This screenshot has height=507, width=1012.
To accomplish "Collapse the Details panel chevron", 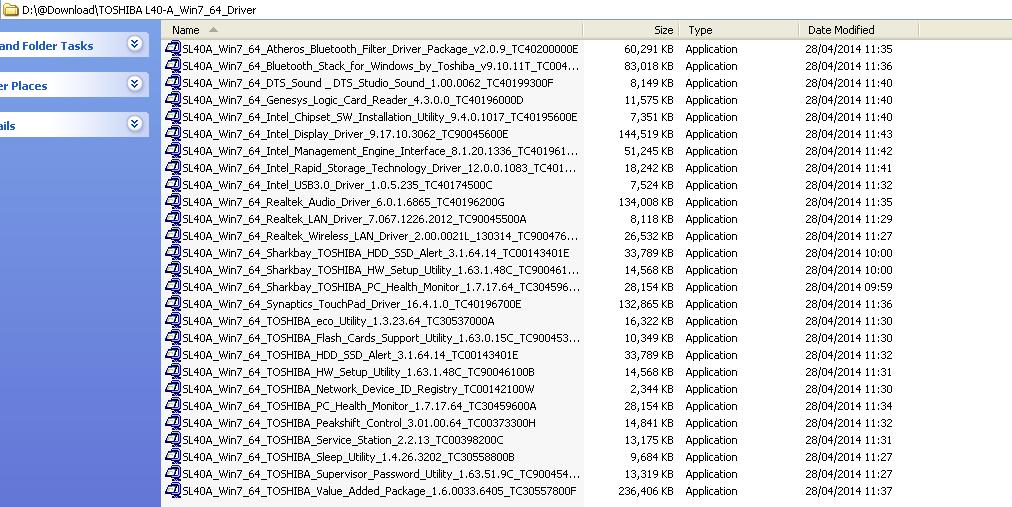I will [x=134, y=123].
